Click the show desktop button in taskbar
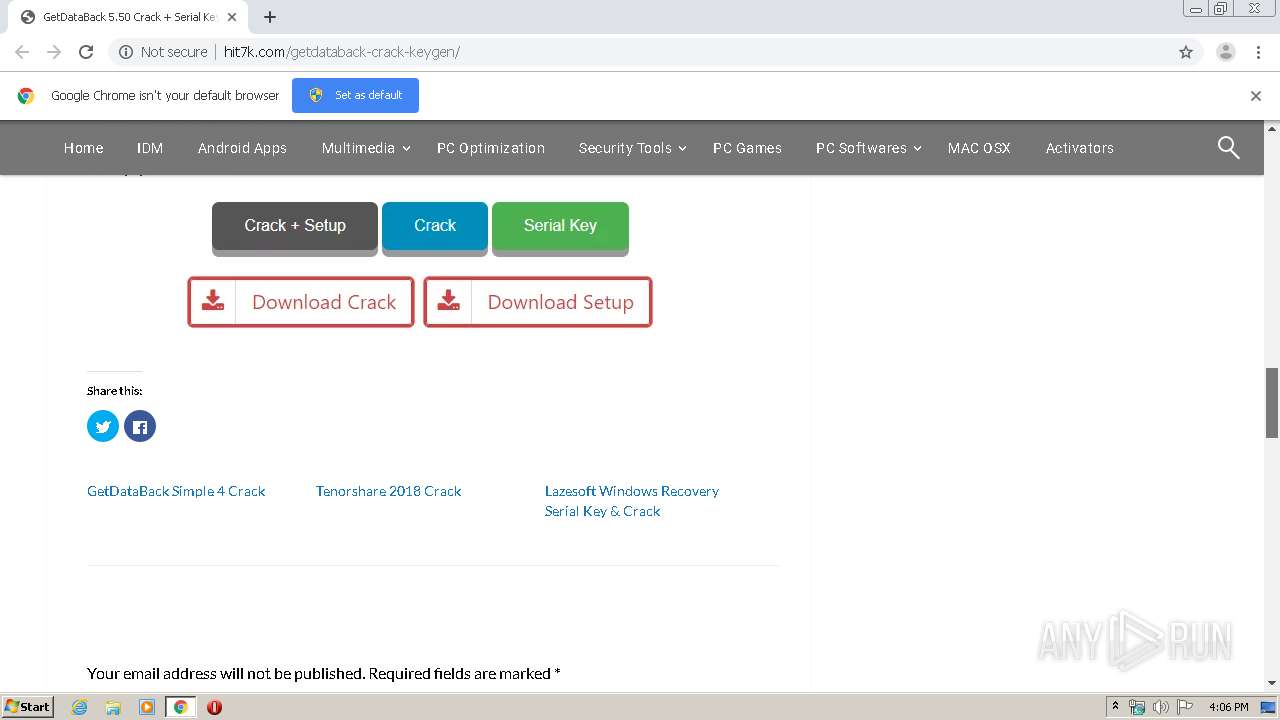Screen dimensions: 1280x720 coord(1269,707)
